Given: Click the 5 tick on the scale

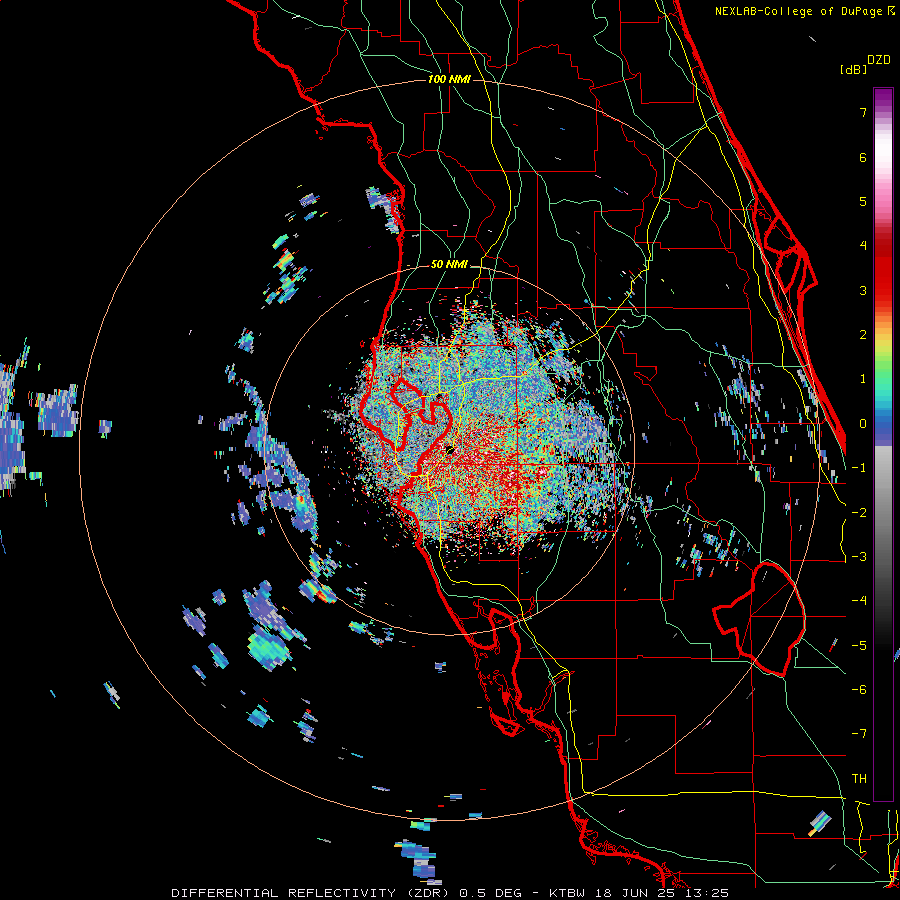Looking at the screenshot, I should pyautogui.click(x=863, y=201).
